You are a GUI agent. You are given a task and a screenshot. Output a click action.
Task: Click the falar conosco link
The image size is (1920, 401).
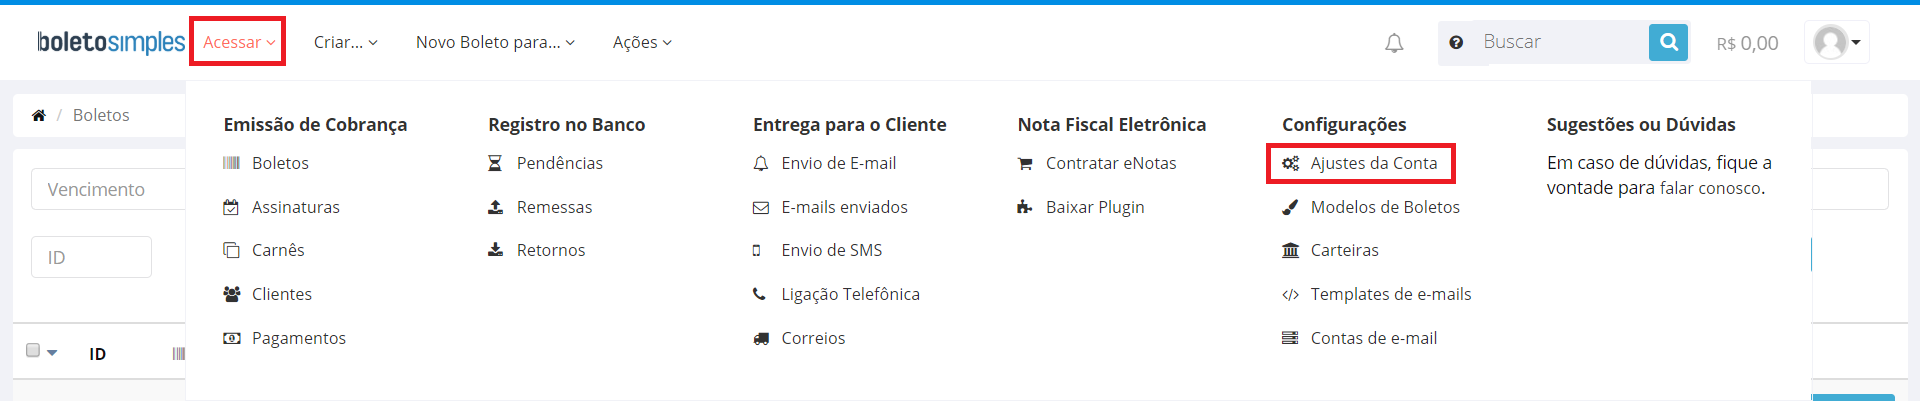[1710, 188]
